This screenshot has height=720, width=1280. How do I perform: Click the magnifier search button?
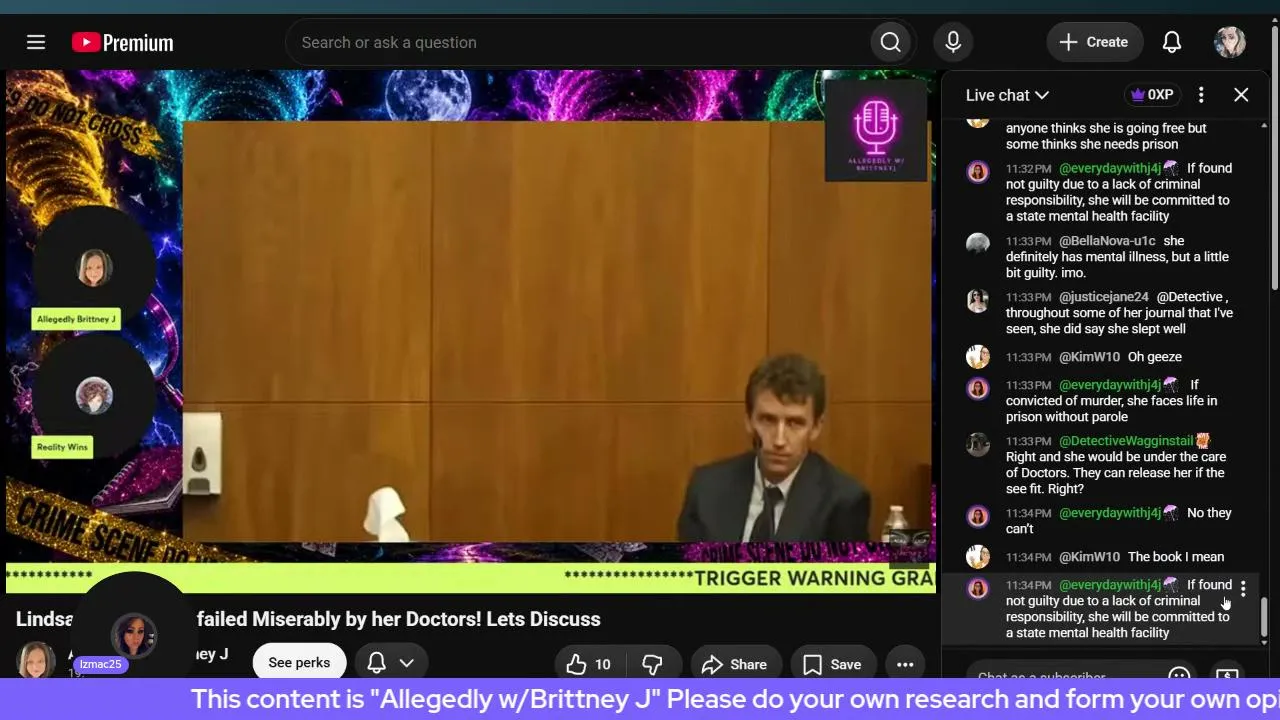(891, 42)
